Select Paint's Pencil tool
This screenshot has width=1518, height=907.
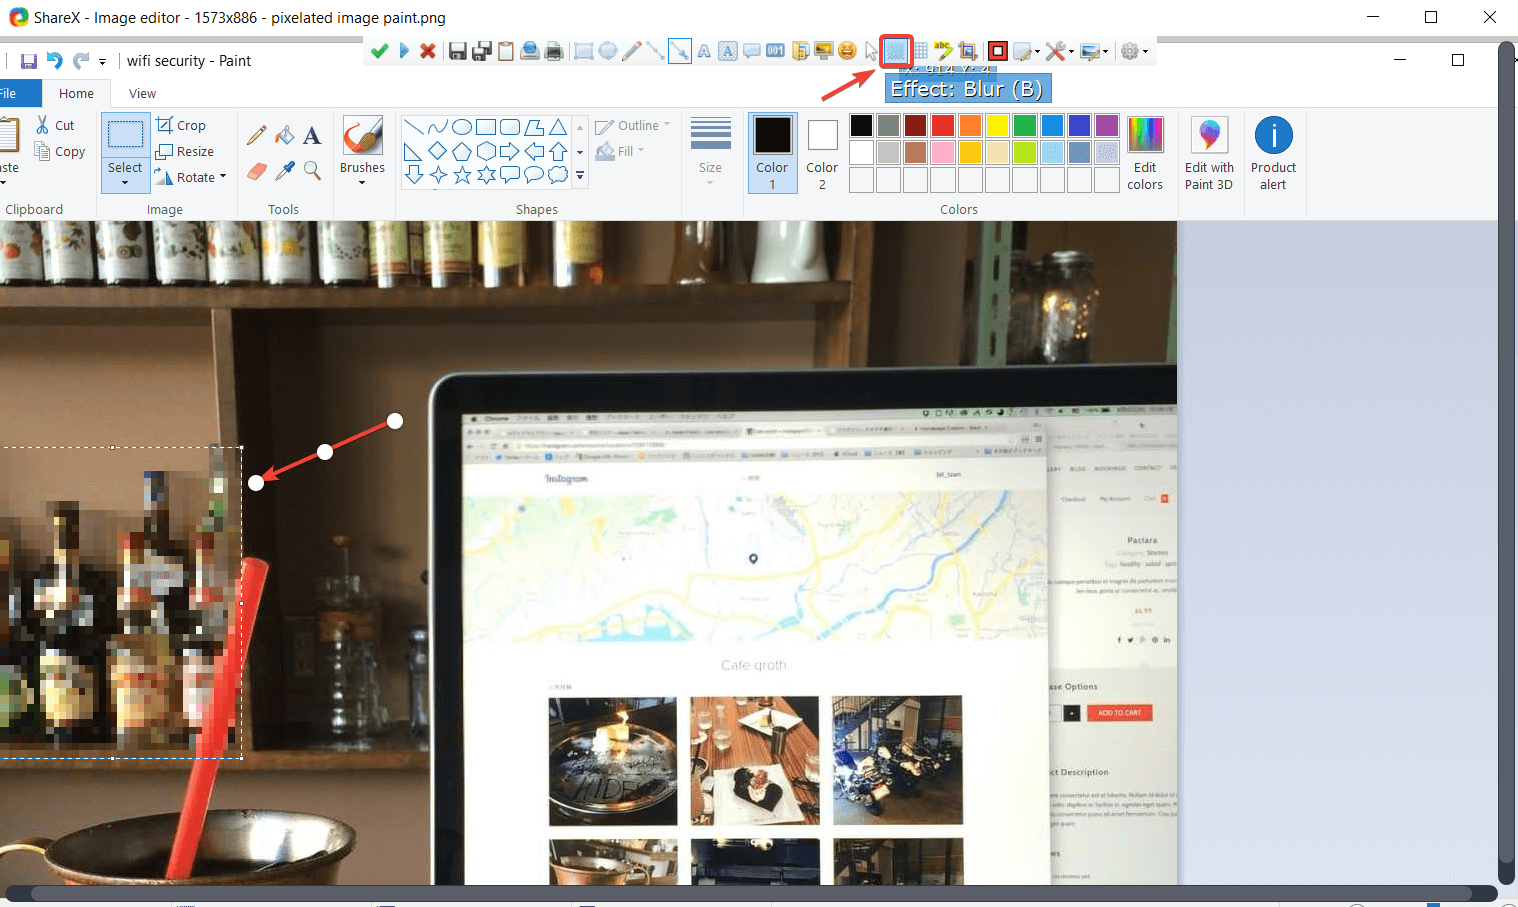point(256,135)
